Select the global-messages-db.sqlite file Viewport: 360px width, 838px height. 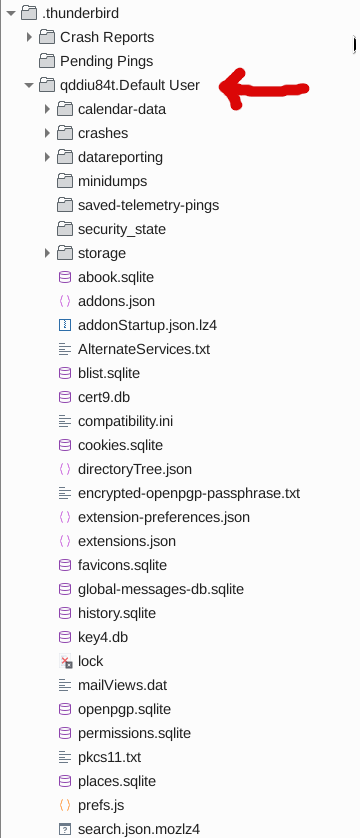[x=161, y=589]
